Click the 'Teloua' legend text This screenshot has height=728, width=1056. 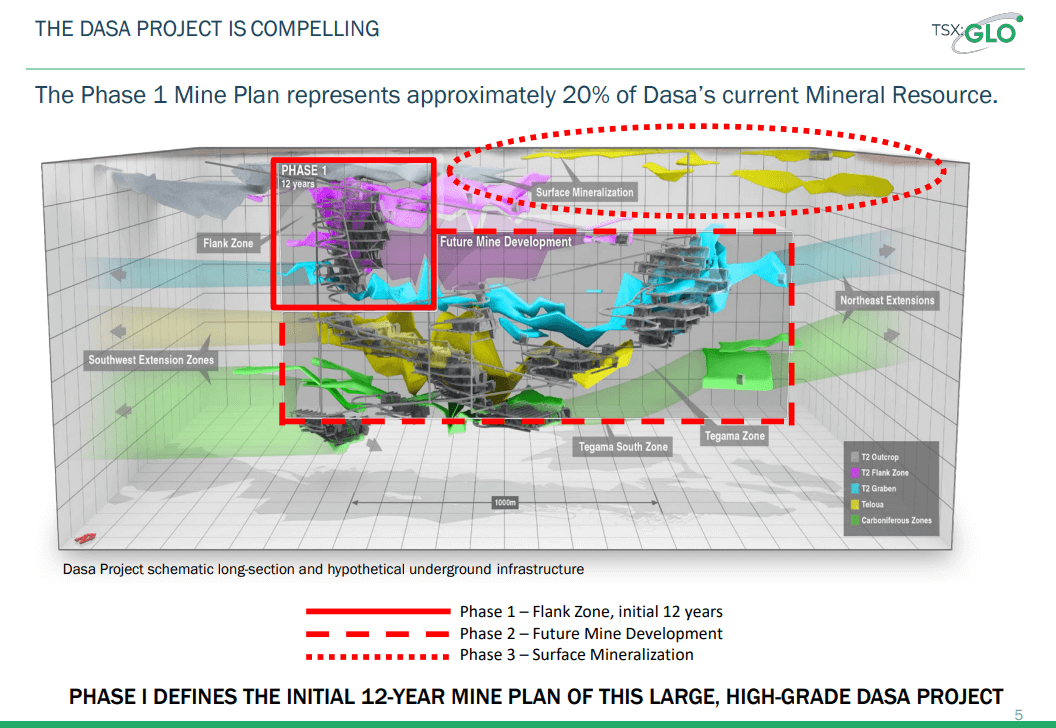872,504
